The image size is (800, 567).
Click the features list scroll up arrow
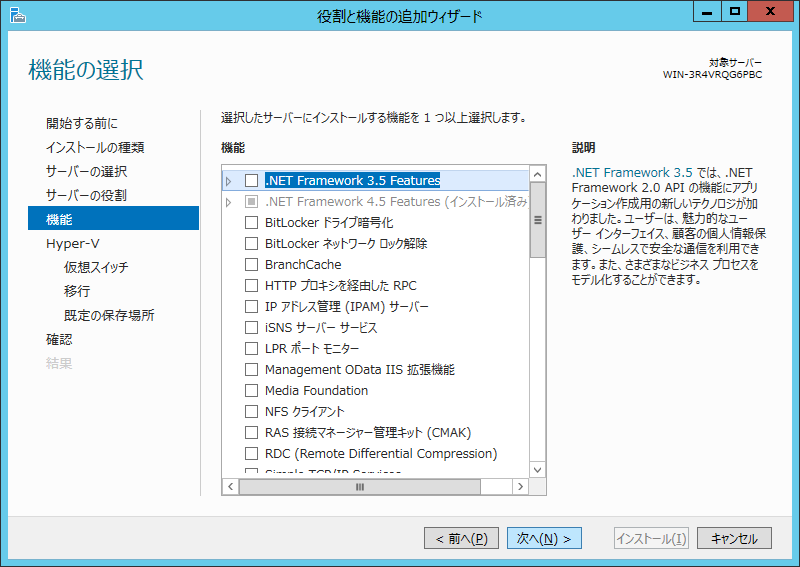coord(537,175)
